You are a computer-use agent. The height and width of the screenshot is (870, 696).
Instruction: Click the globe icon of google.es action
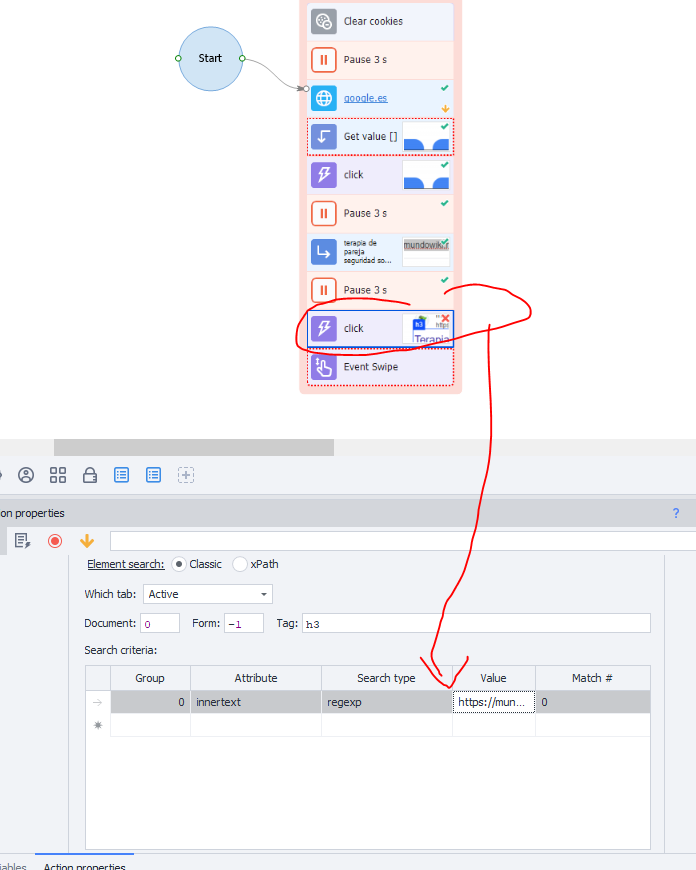click(324, 98)
